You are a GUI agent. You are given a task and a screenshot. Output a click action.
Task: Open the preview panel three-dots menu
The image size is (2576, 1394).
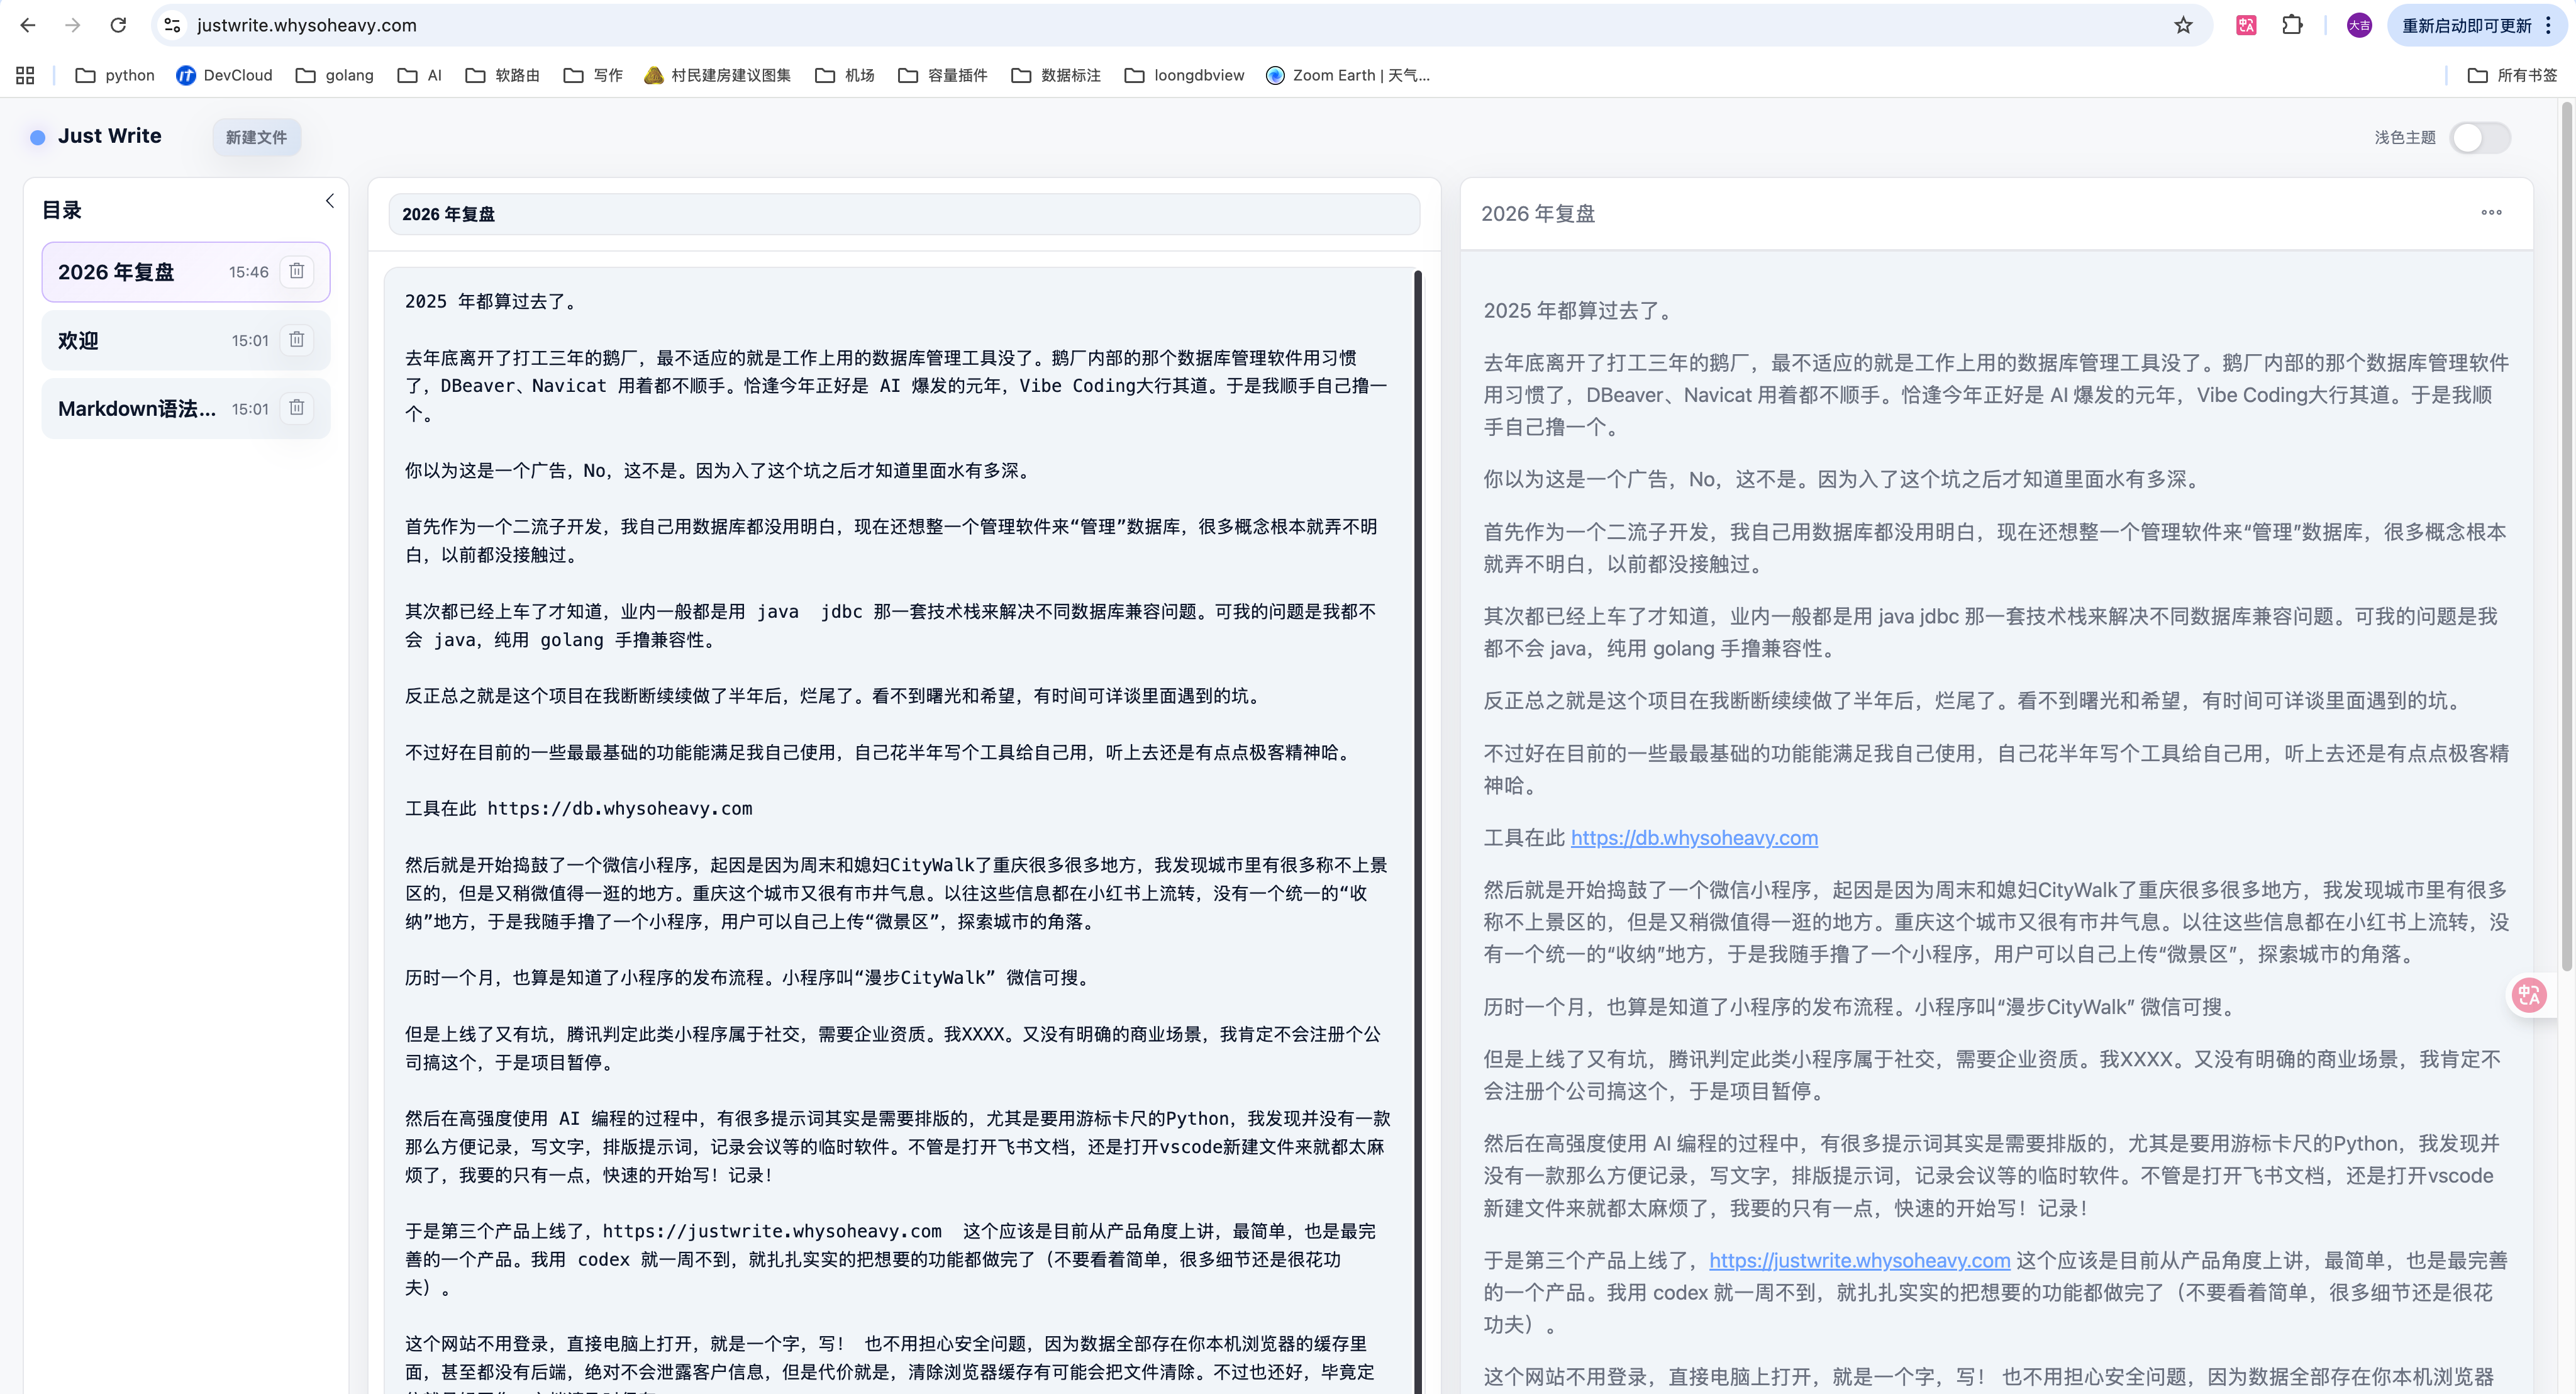2491,213
